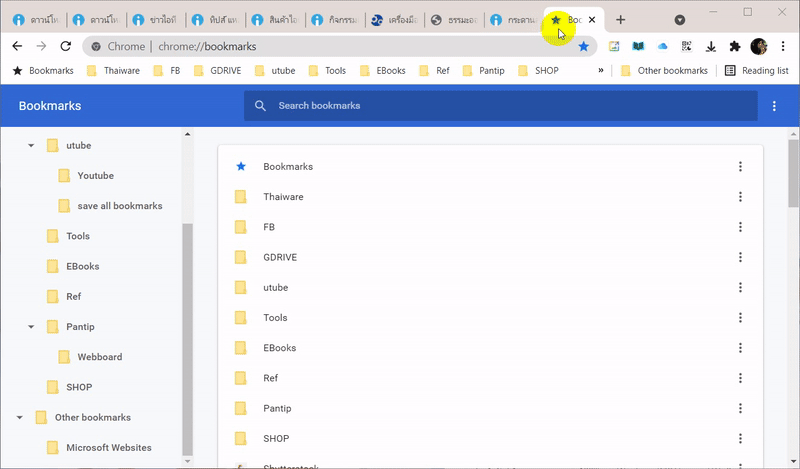
Task: Click Bookmarks star link on bookmarks bar
Action: point(43,70)
